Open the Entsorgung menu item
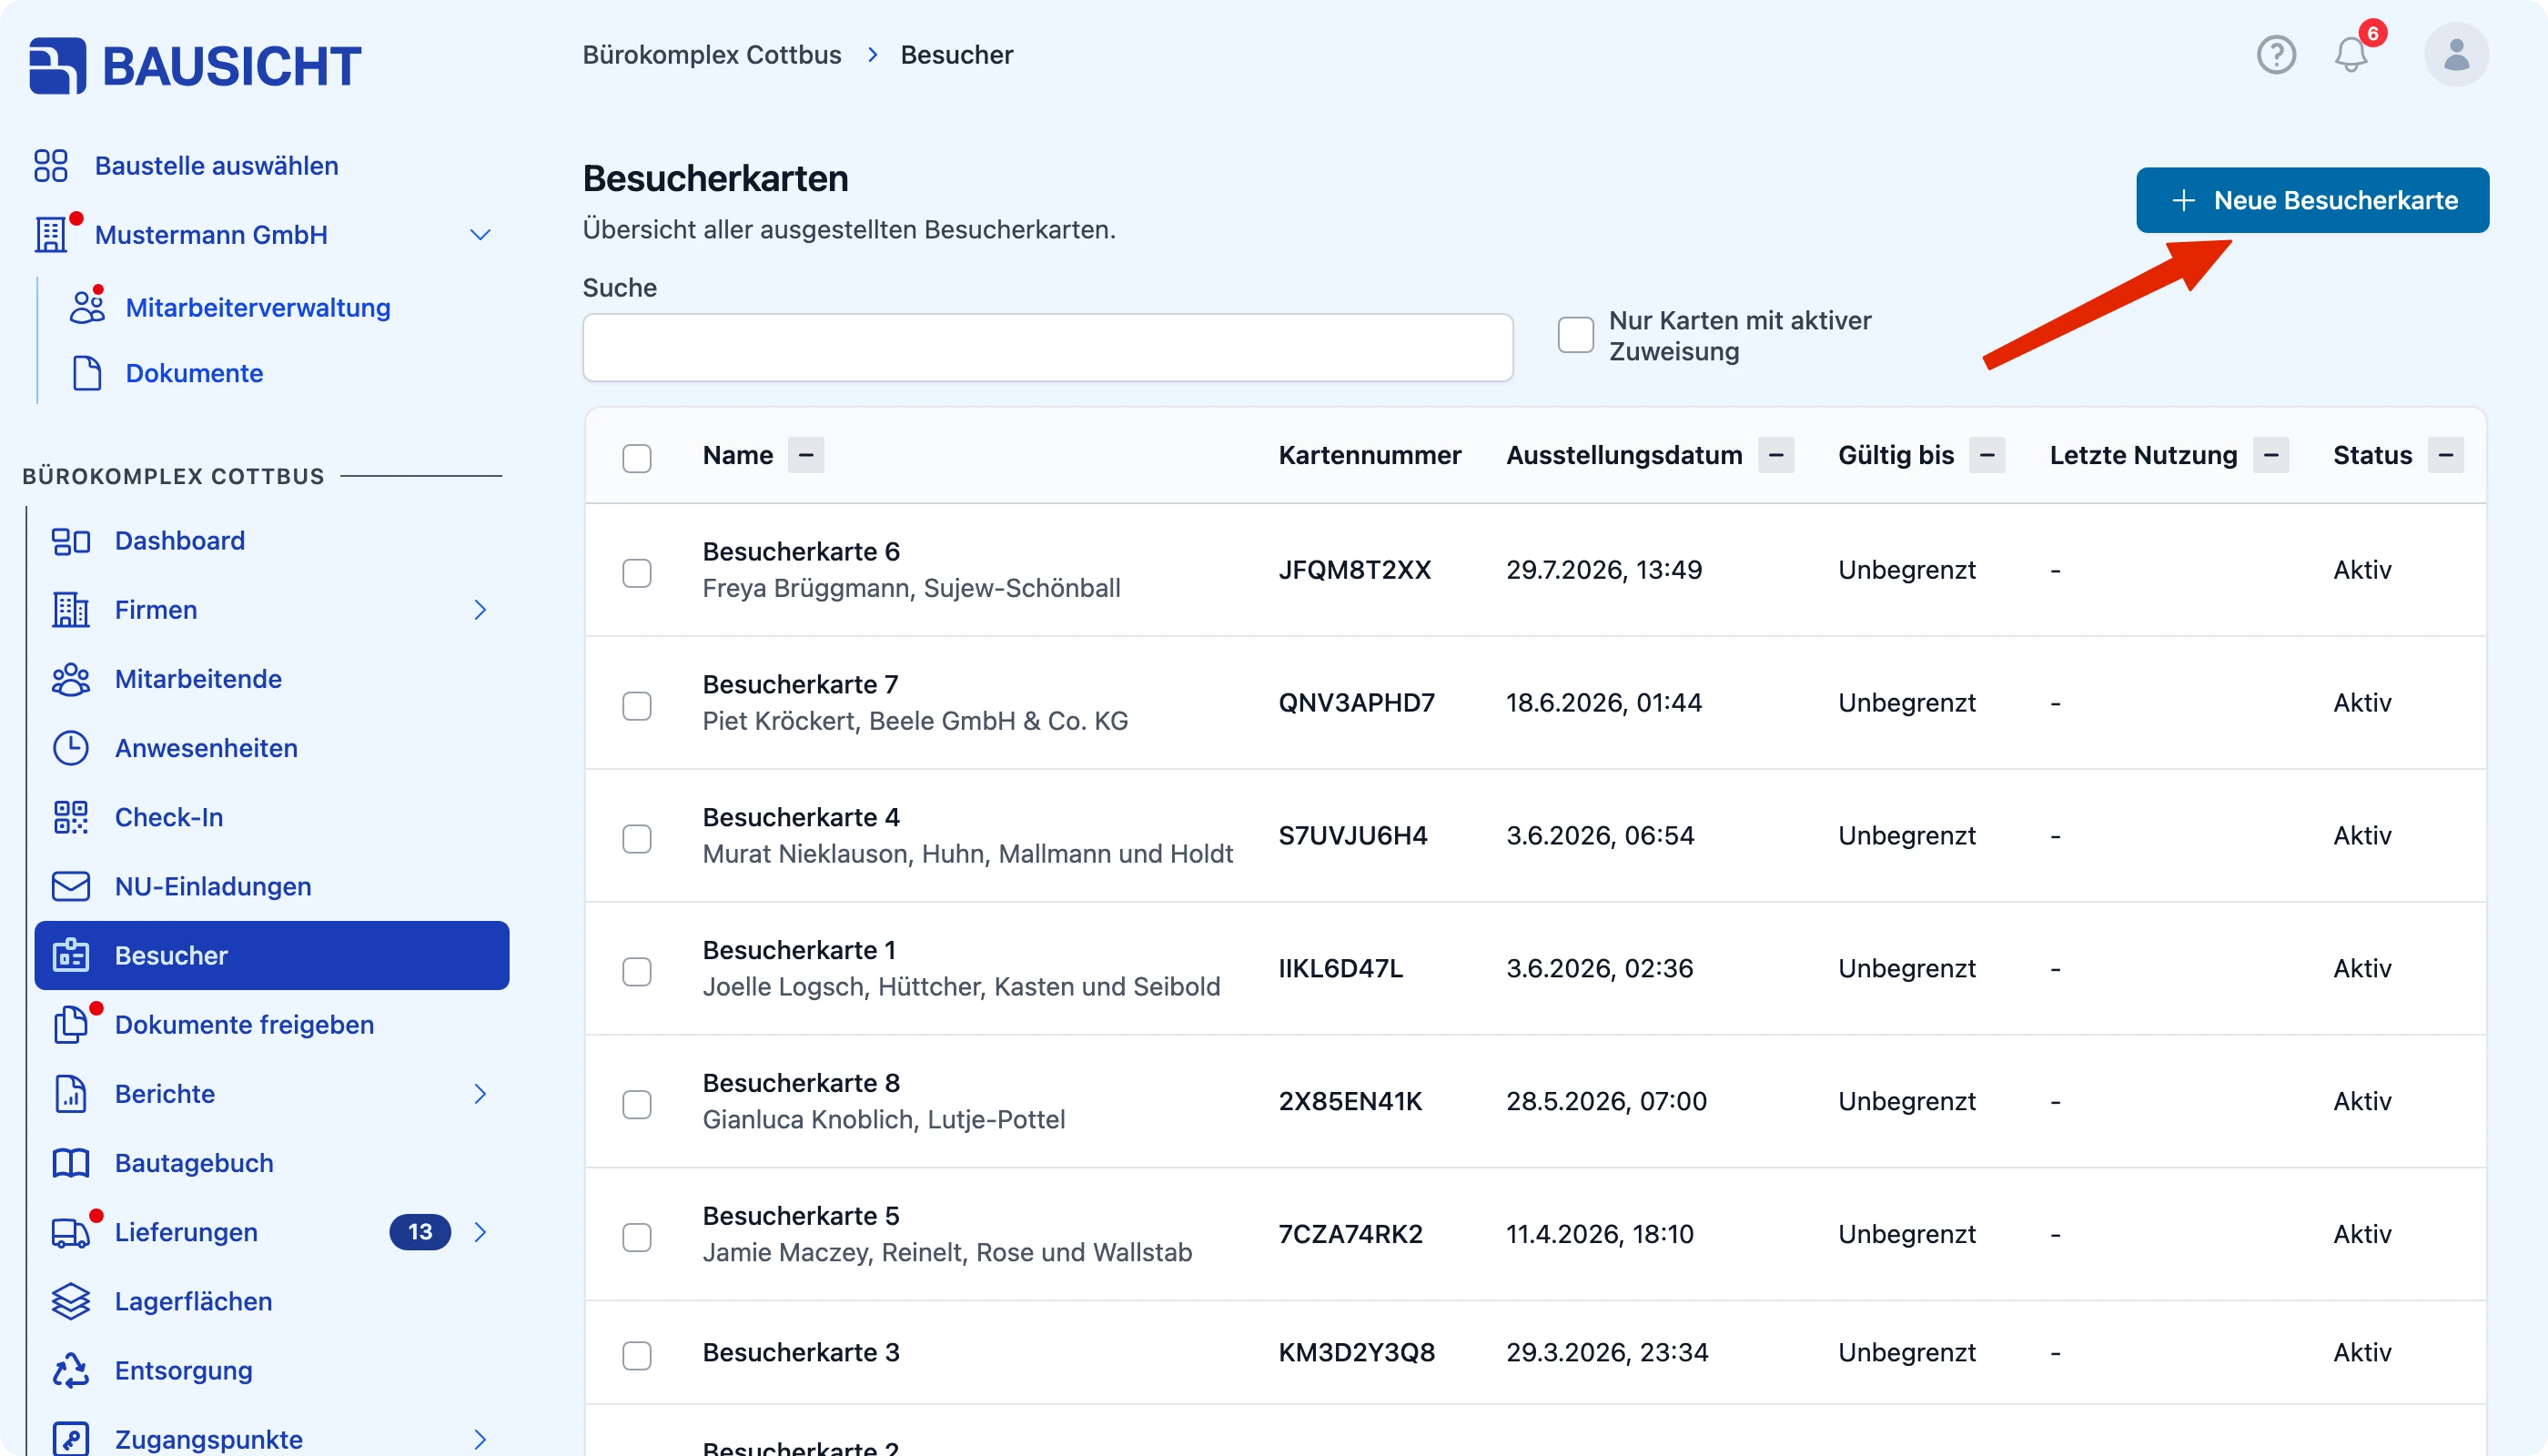Viewport: 2548px width, 1456px height. coord(272,1370)
